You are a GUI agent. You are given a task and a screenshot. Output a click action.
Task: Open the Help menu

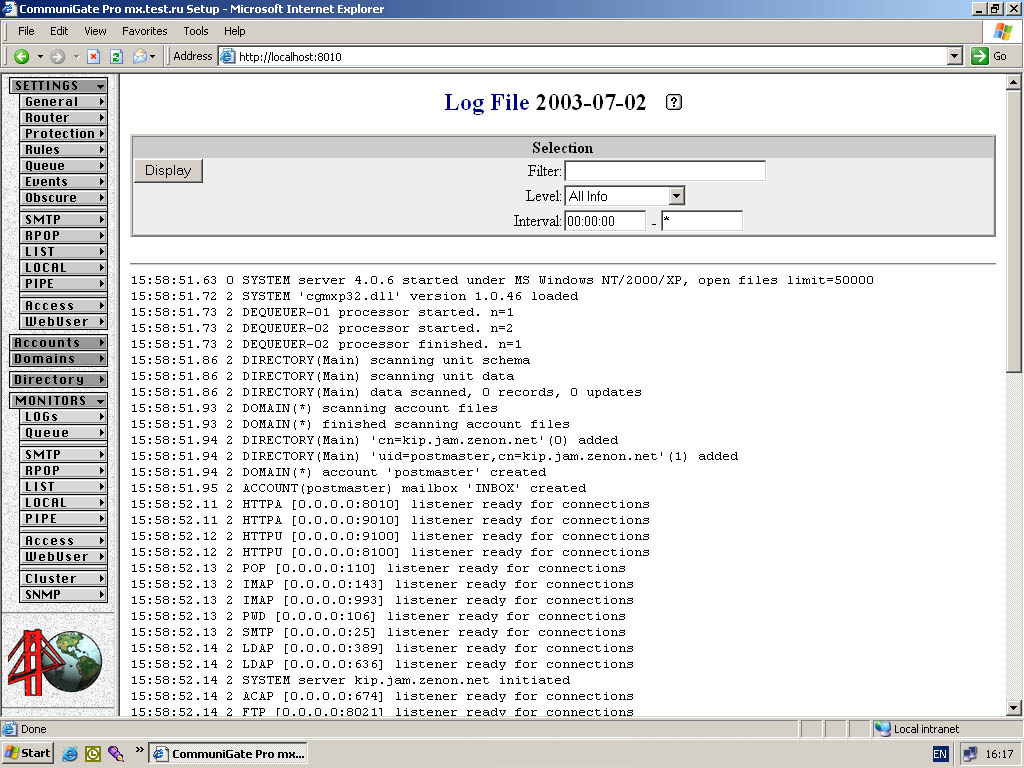click(x=234, y=31)
